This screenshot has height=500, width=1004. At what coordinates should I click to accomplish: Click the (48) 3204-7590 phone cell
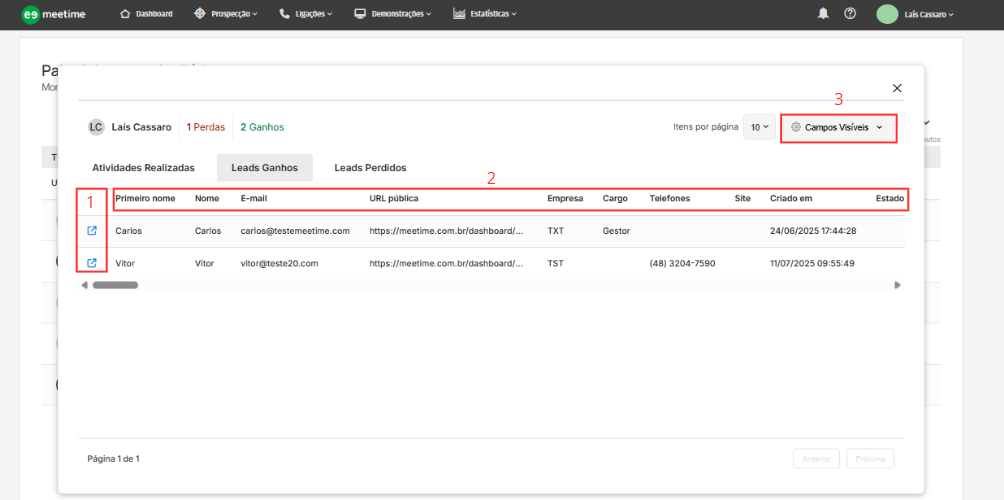click(x=682, y=263)
